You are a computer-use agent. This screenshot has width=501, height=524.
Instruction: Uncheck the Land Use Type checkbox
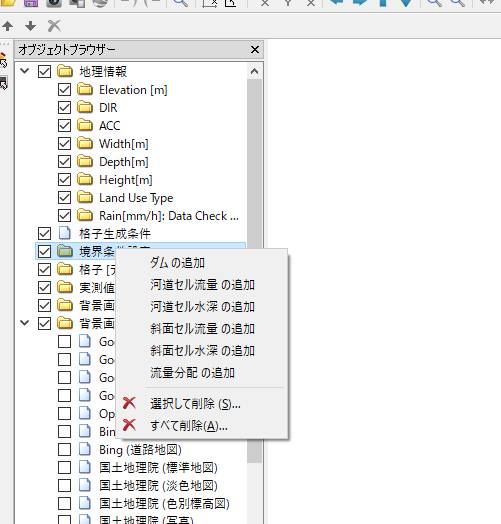(65, 198)
